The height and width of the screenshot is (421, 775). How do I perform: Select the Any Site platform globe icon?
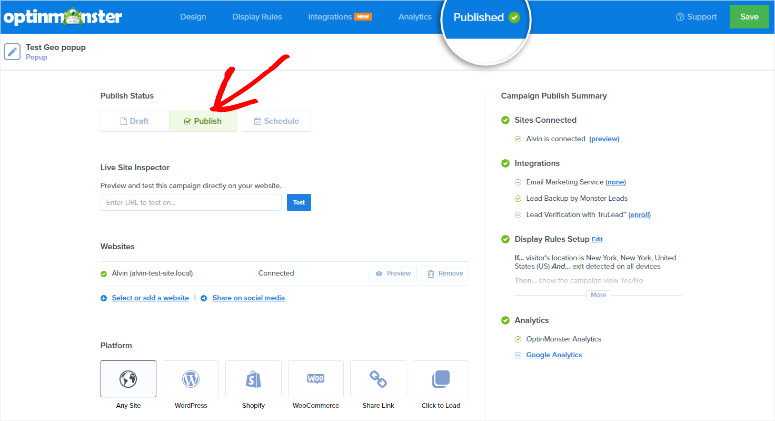(x=128, y=379)
